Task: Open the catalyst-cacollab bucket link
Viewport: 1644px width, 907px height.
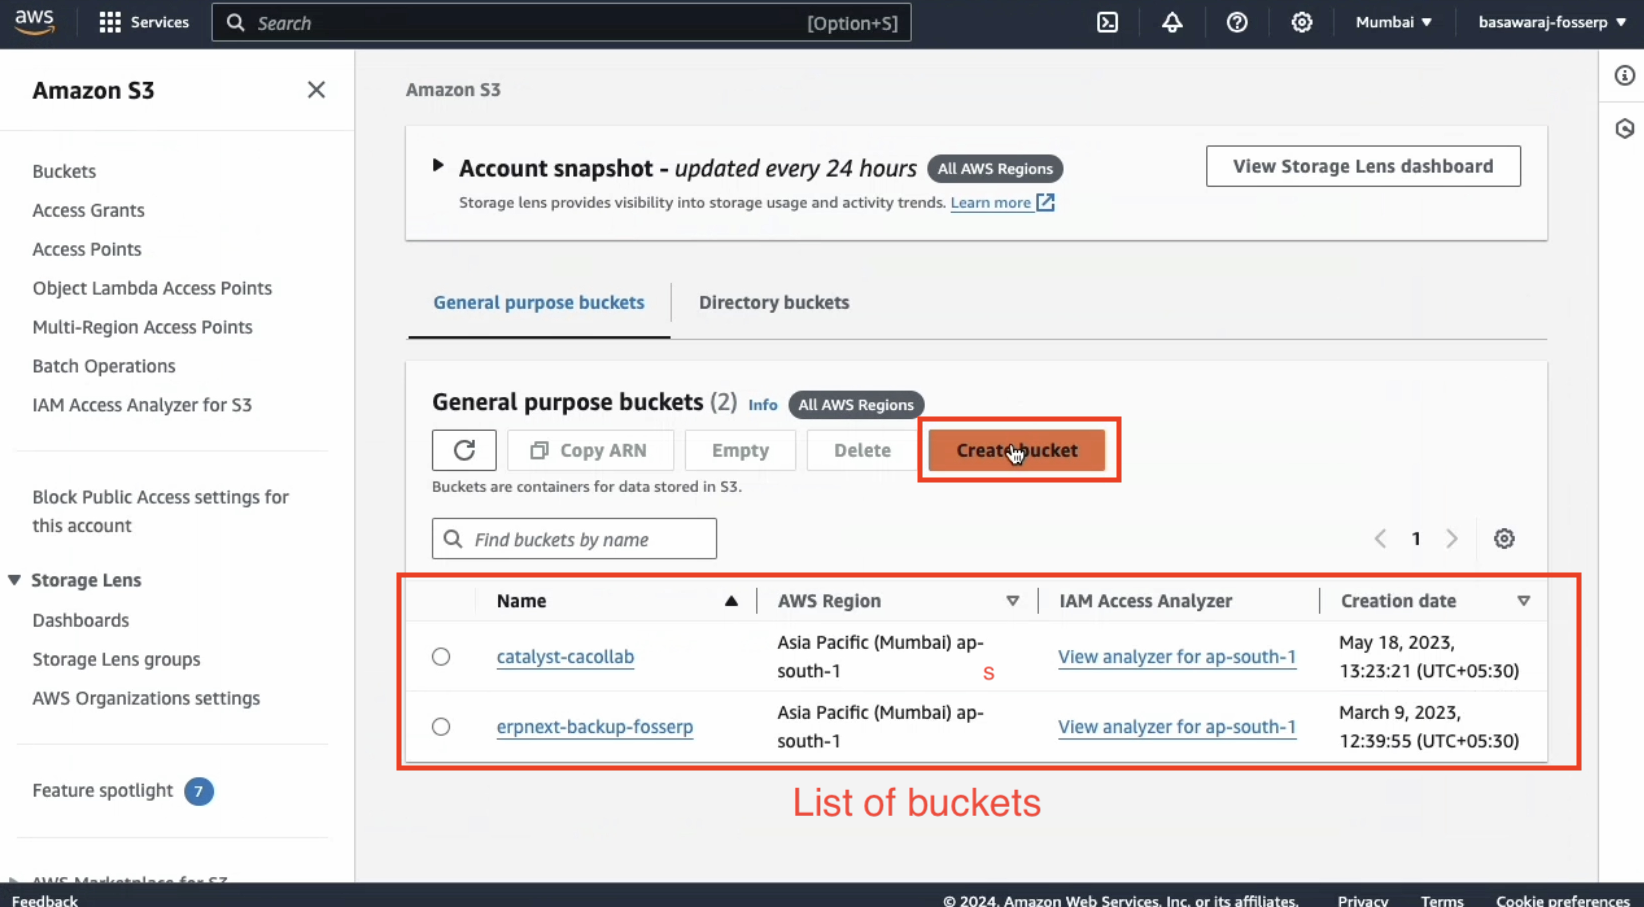Action: [565, 657]
